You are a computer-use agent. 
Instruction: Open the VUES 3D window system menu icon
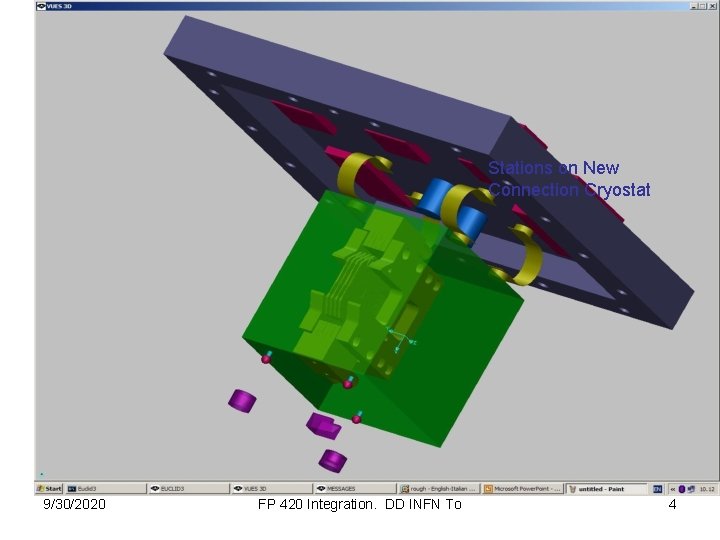tap(41, 6)
